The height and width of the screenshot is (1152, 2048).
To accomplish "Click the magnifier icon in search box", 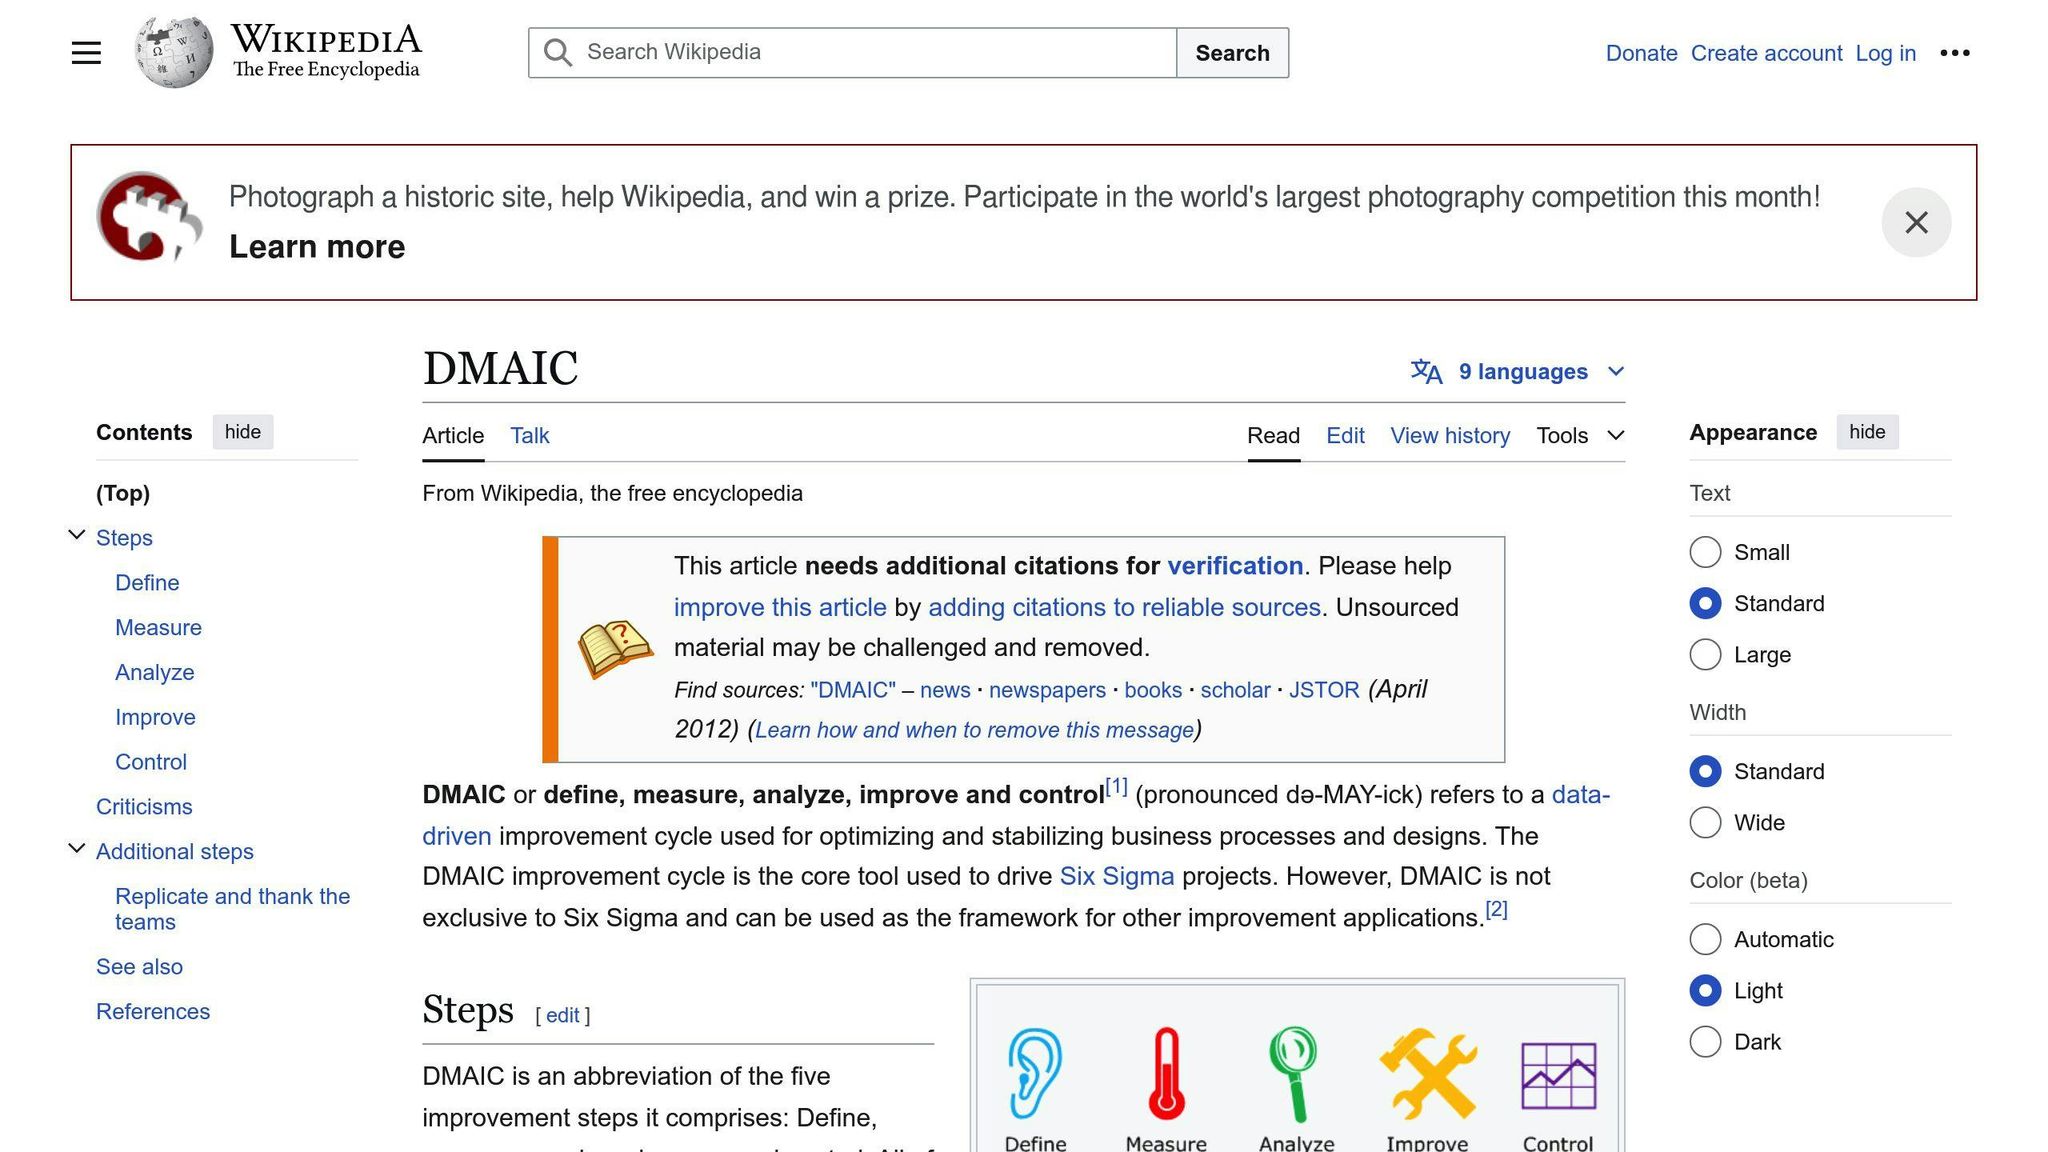I will (558, 53).
